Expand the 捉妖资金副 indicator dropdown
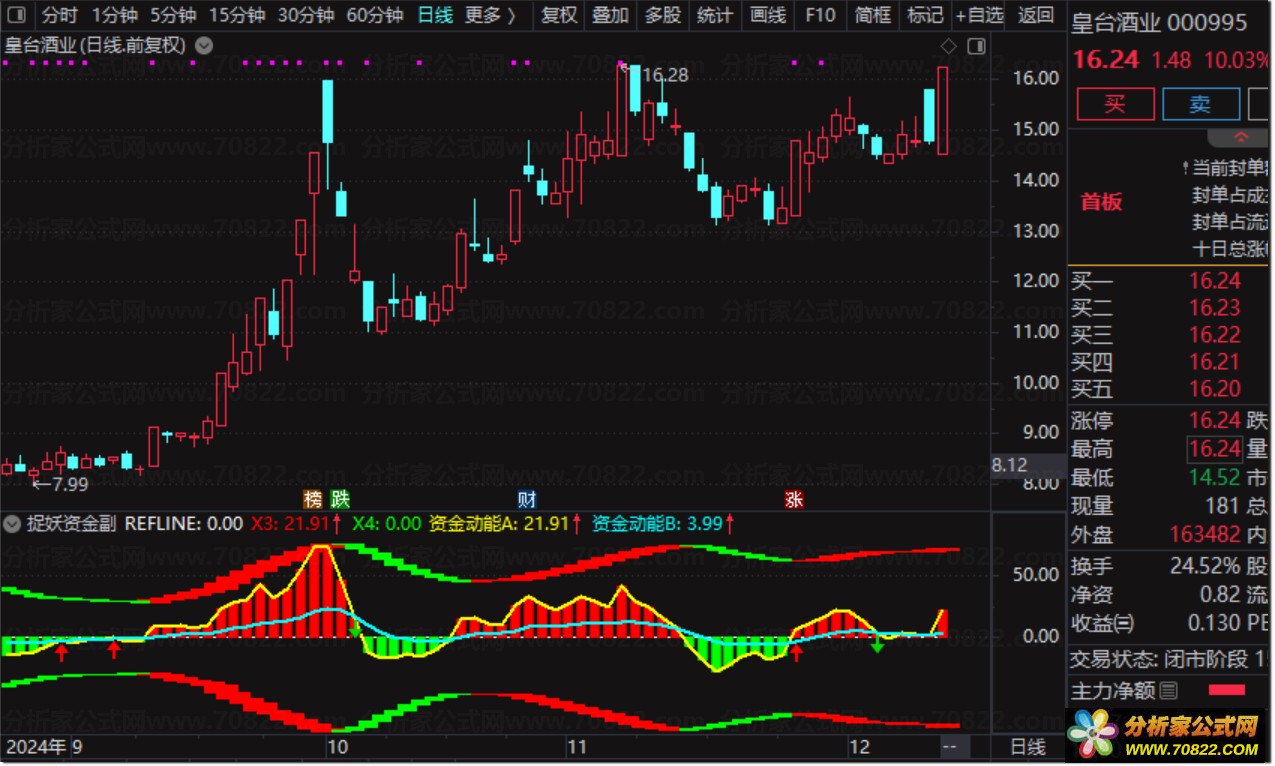 13,523
